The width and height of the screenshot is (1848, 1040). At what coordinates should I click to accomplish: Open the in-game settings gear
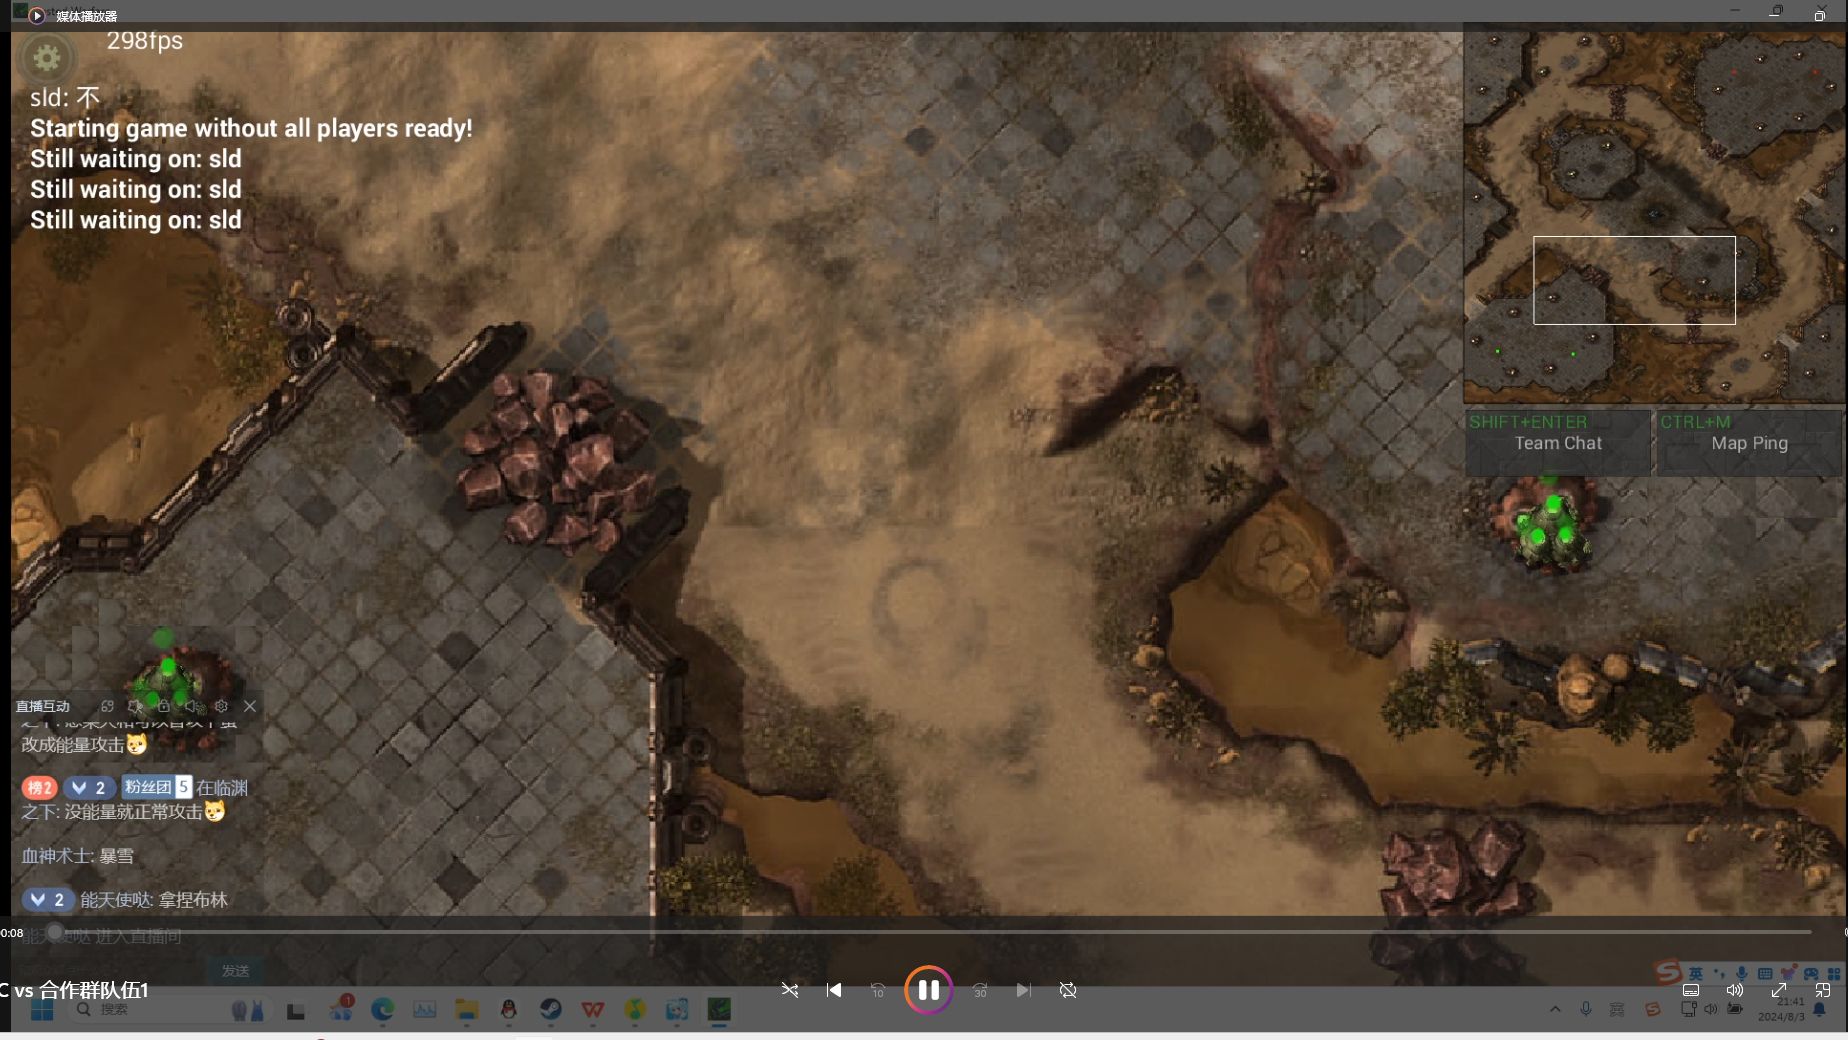pyautogui.click(x=46, y=57)
